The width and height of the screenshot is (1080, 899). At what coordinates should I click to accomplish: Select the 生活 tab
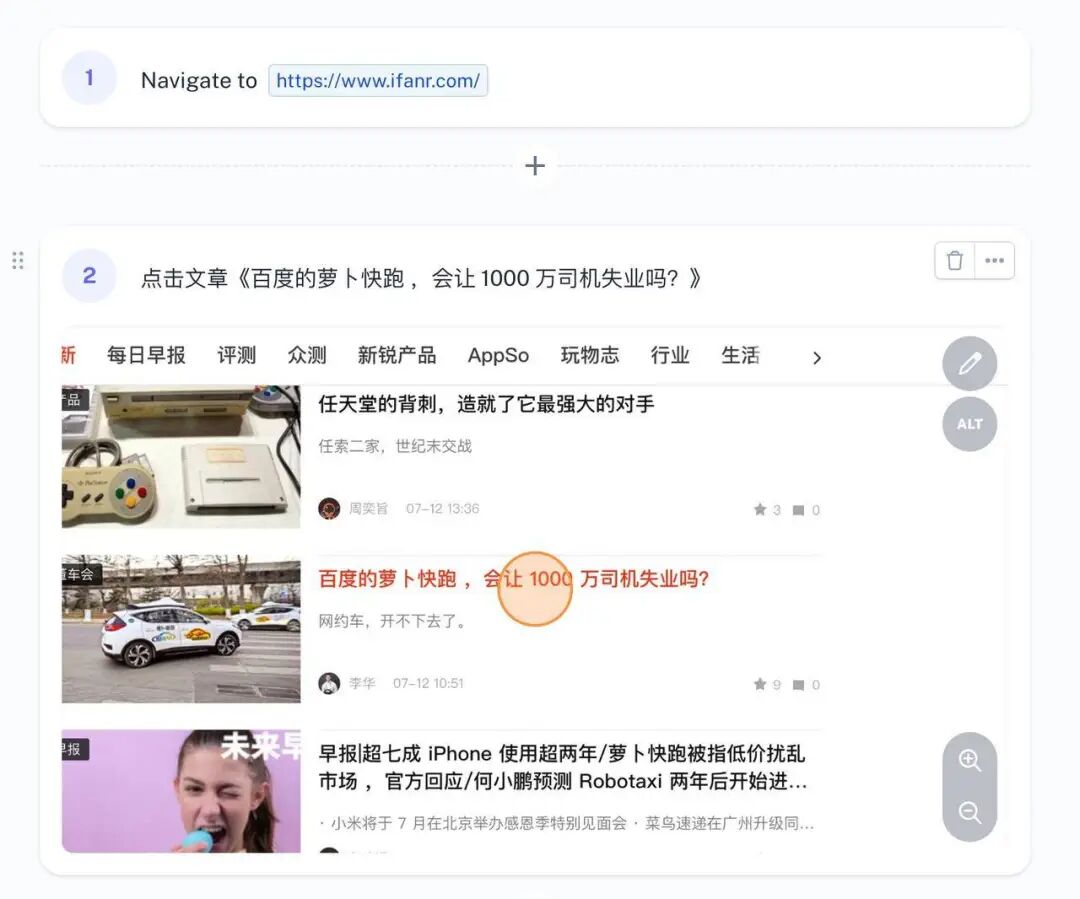[740, 355]
